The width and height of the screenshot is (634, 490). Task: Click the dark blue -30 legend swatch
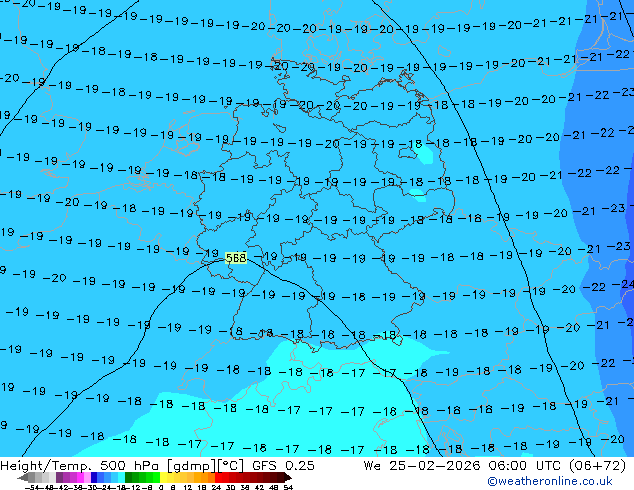click(x=94, y=477)
